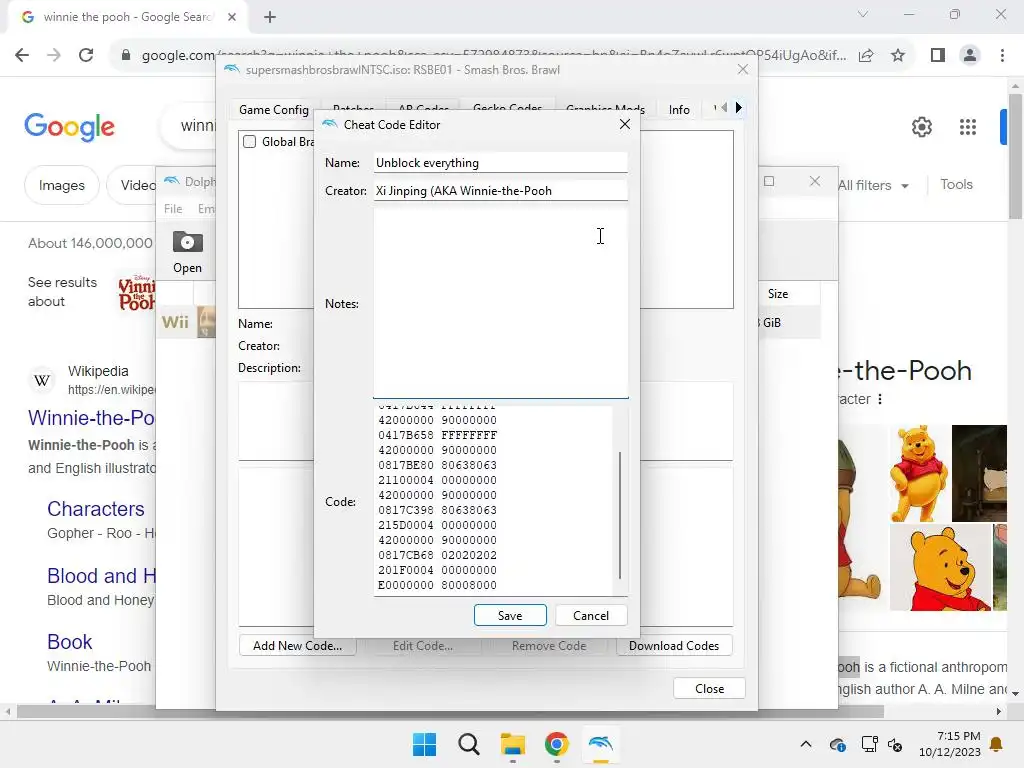Select the Images filter chip
The image size is (1024, 768).
click(x=61, y=185)
